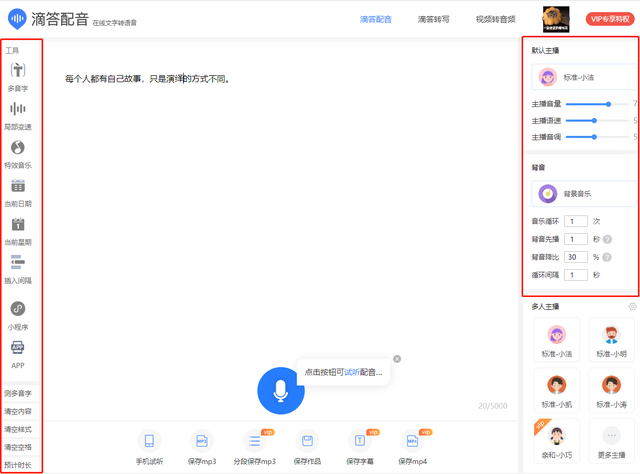Click the 手机试听 phone icon

coord(149,441)
